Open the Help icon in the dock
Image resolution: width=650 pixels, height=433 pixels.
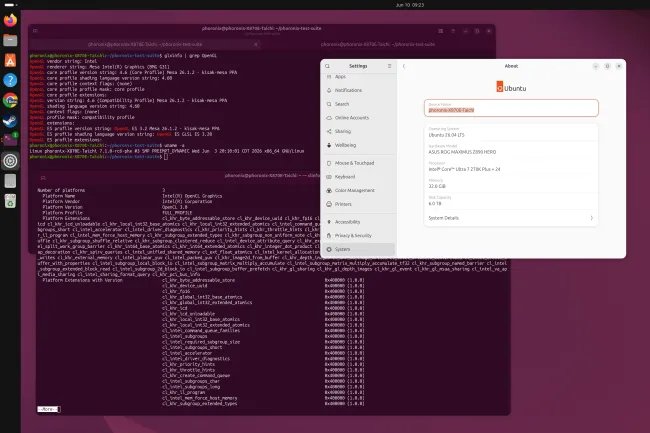point(10,80)
